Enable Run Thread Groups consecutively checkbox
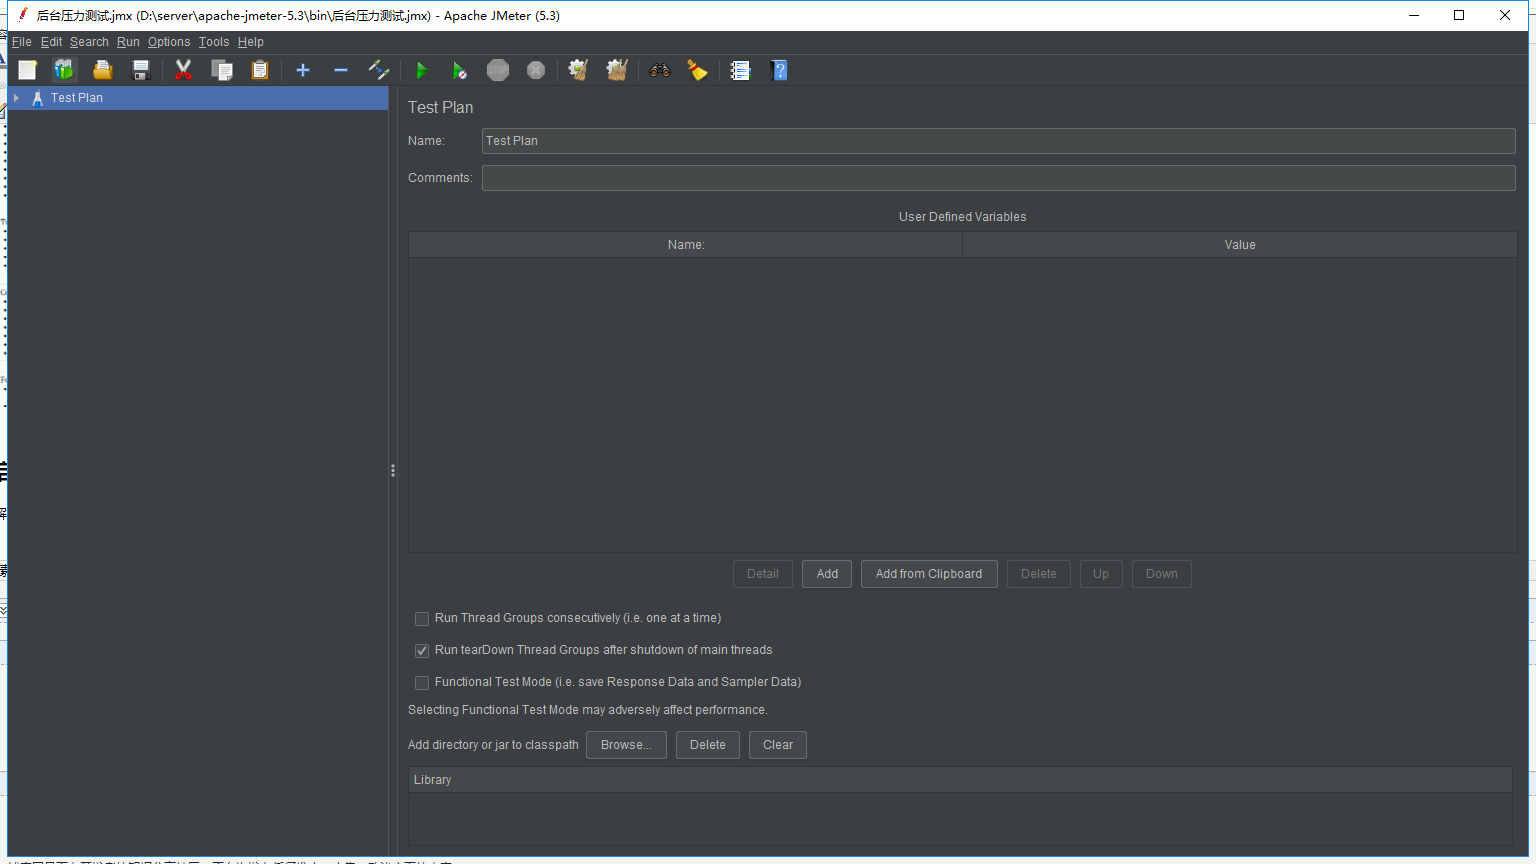 pyautogui.click(x=422, y=619)
